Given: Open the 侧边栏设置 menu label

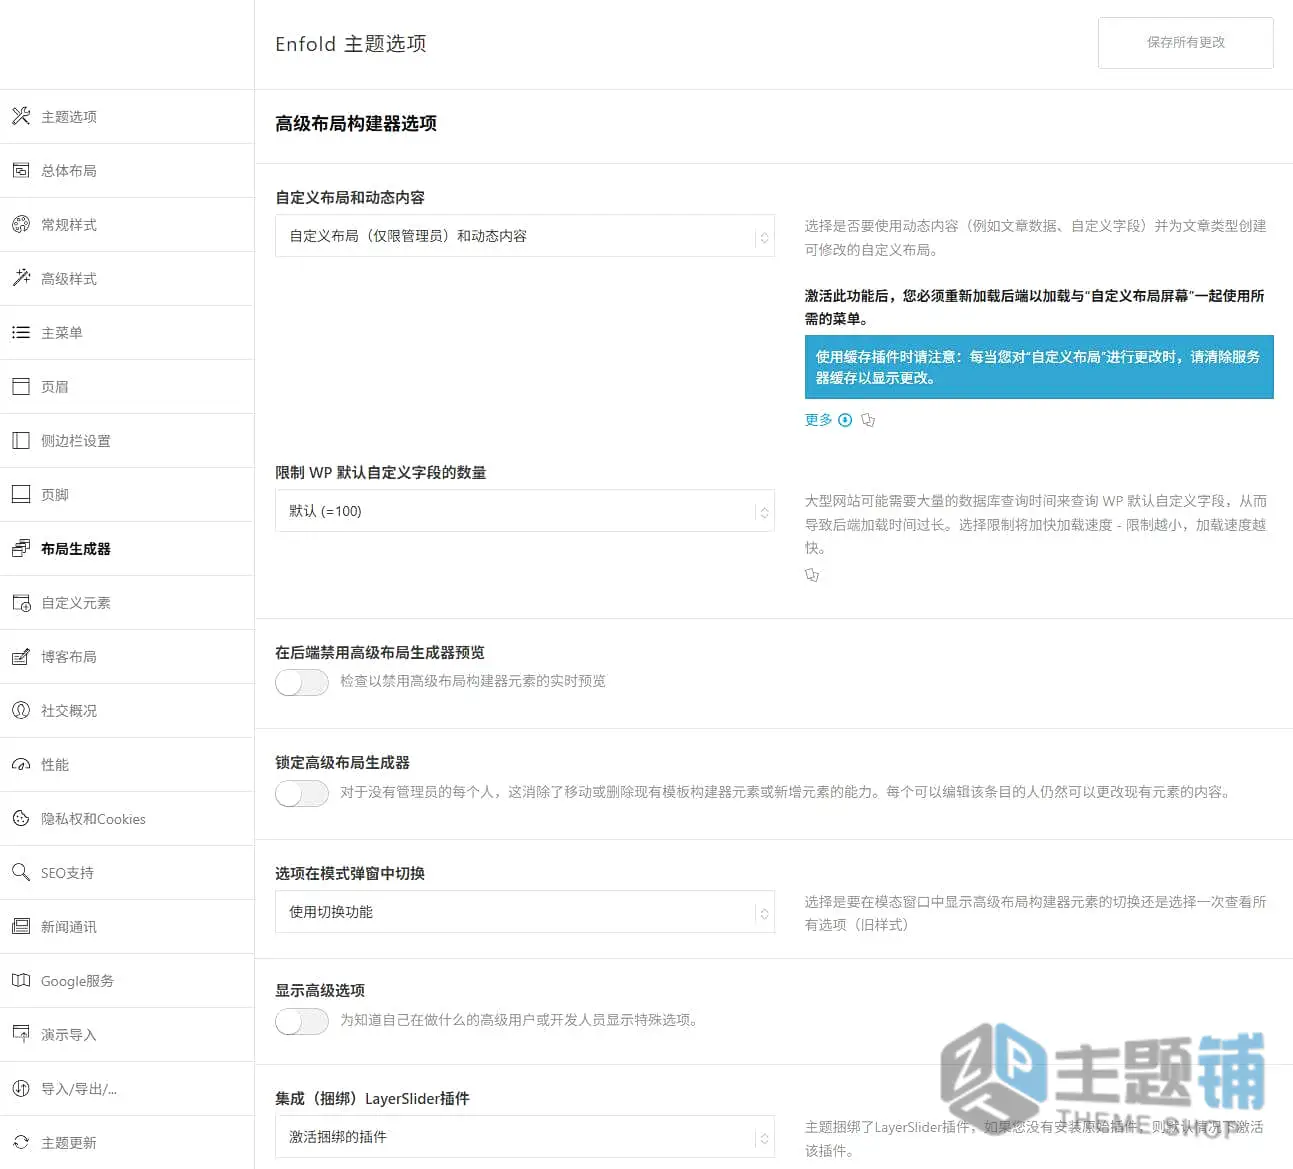Looking at the screenshot, I should (x=76, y=441).
